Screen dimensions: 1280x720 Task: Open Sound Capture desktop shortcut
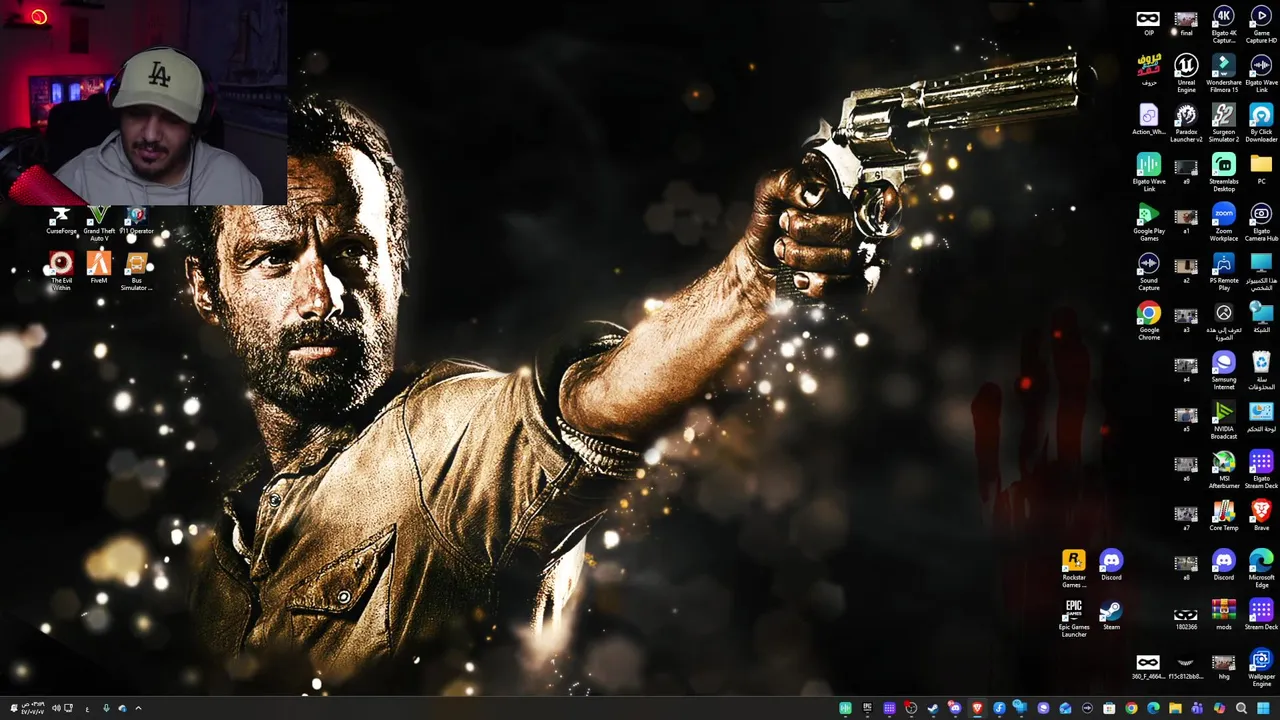[1148, 271]
